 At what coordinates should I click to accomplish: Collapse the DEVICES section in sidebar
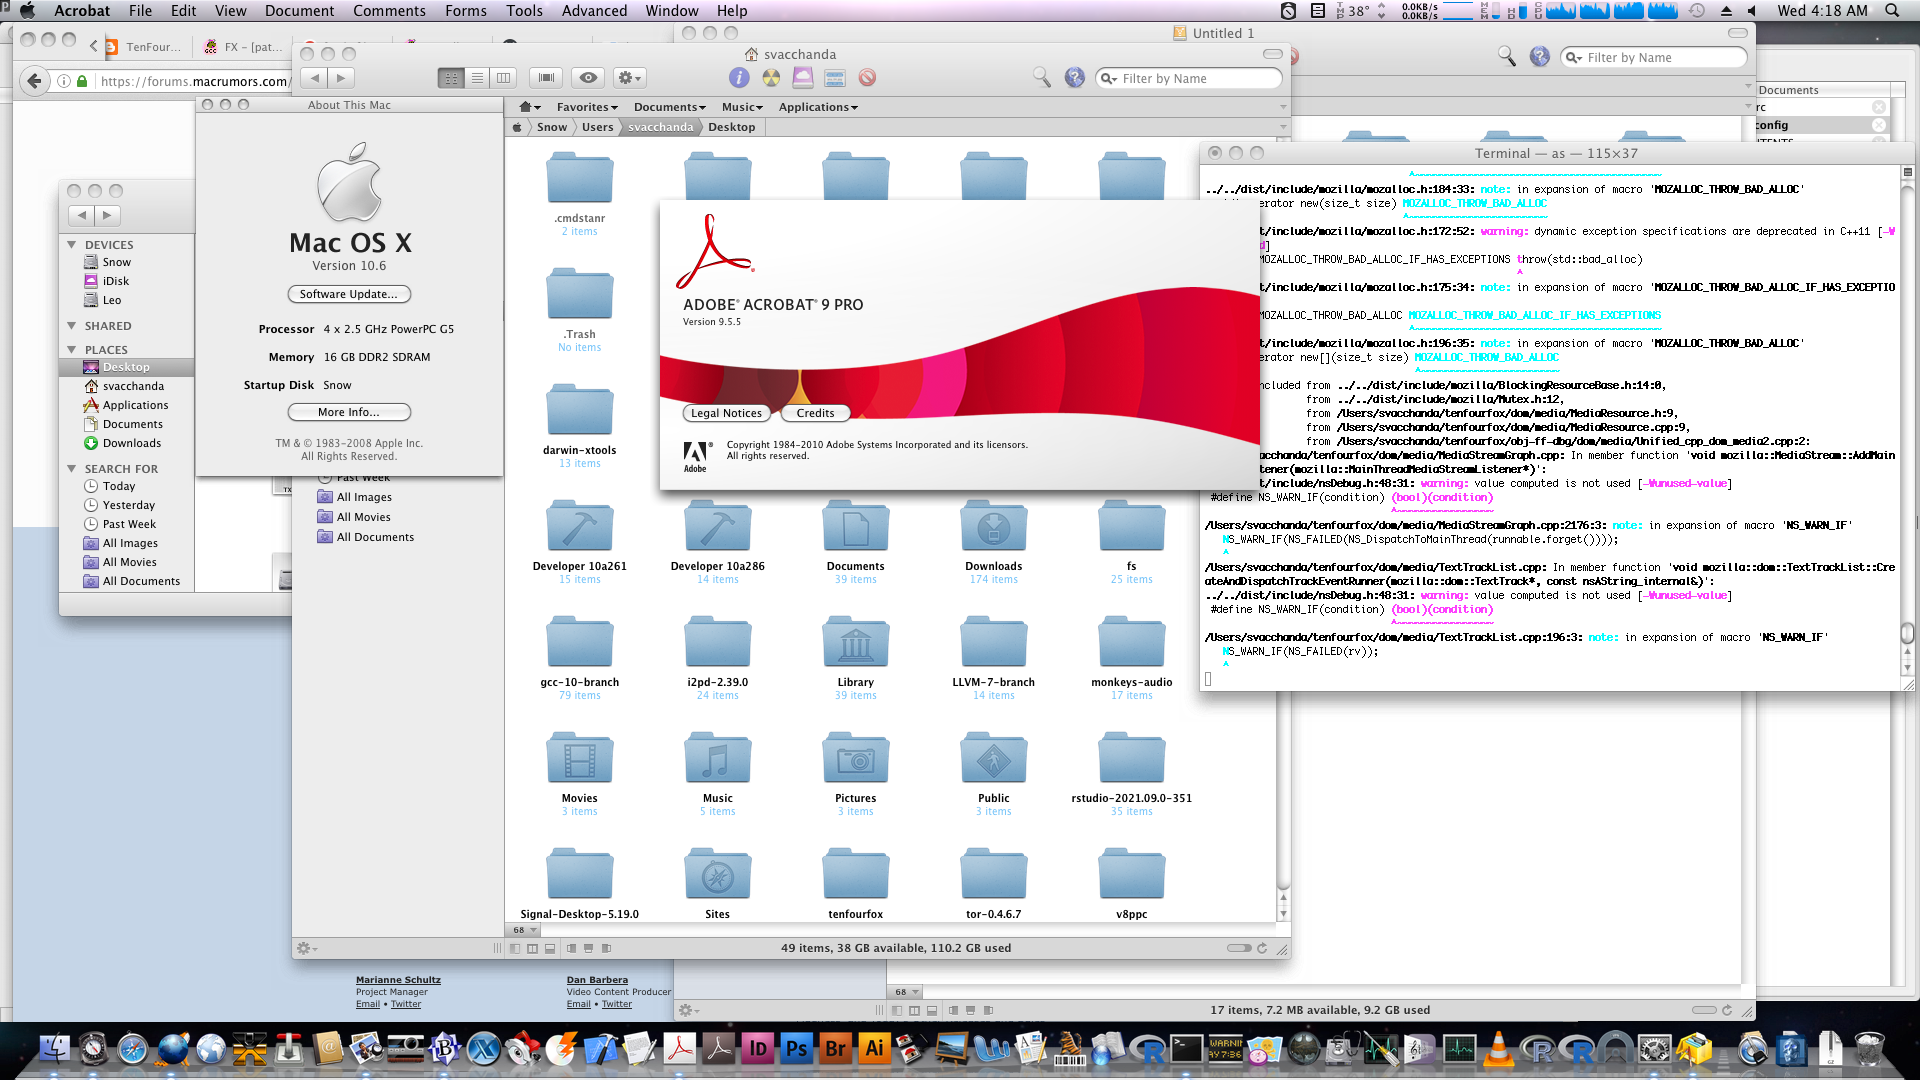(x=72, y=245)
